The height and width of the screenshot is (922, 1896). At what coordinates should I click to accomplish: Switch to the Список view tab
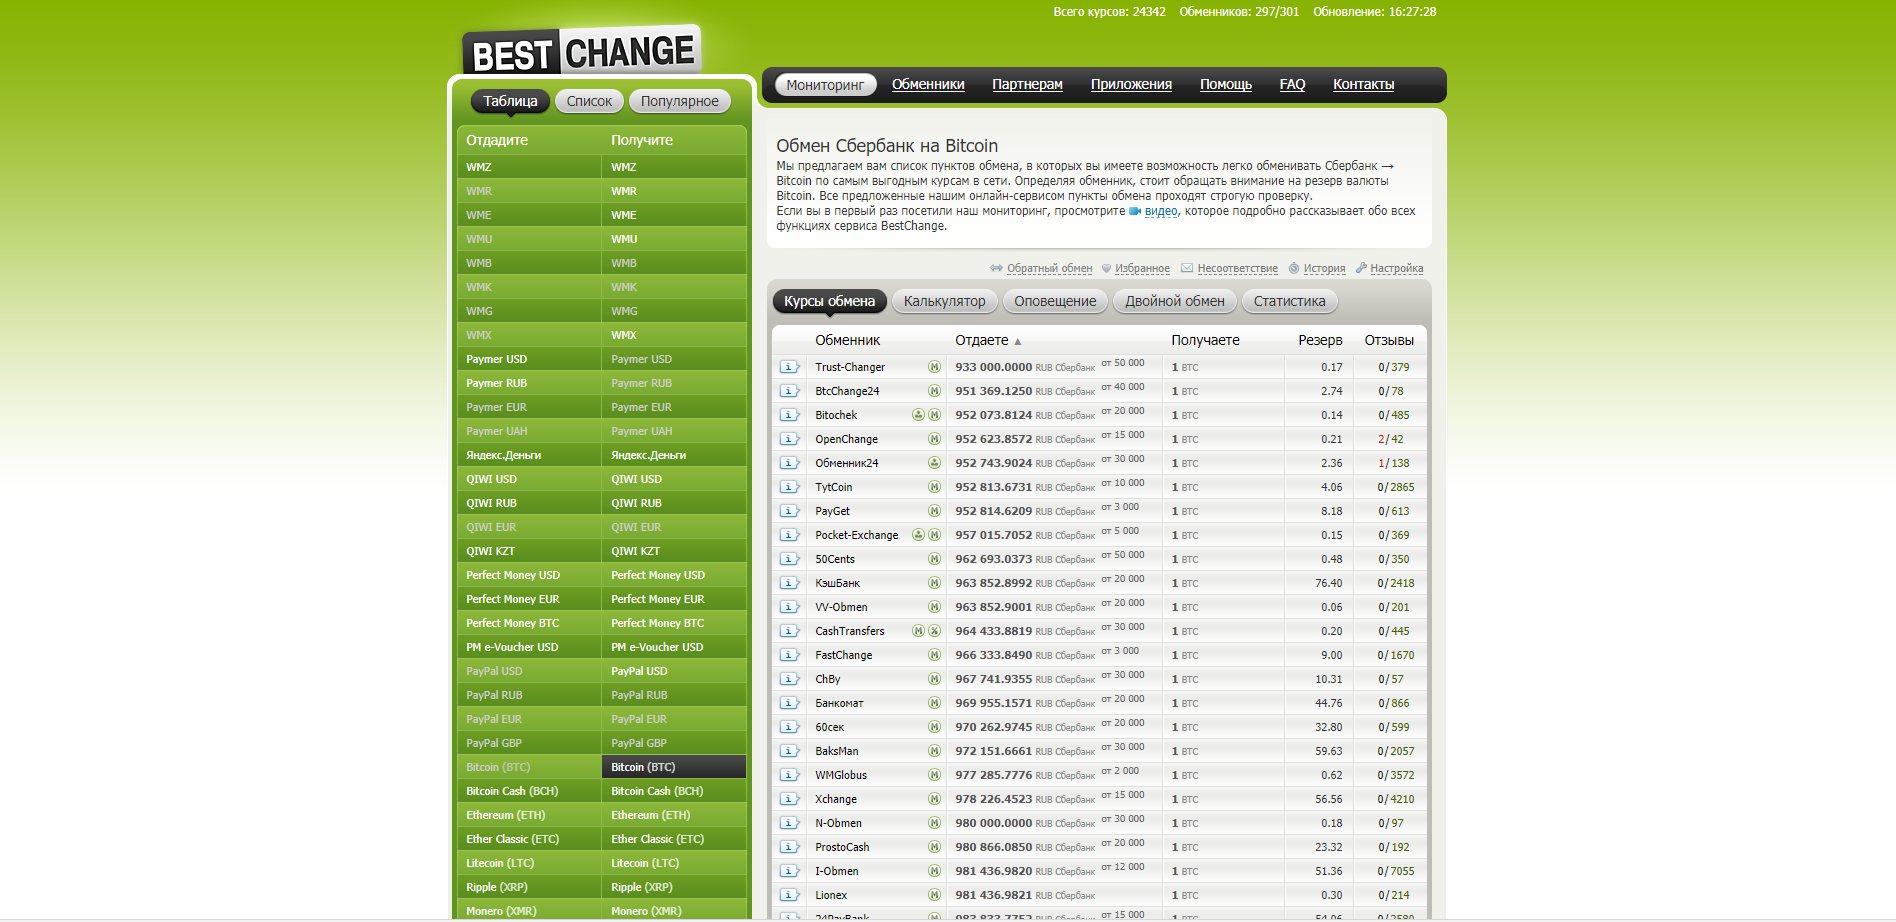[589, 101]
